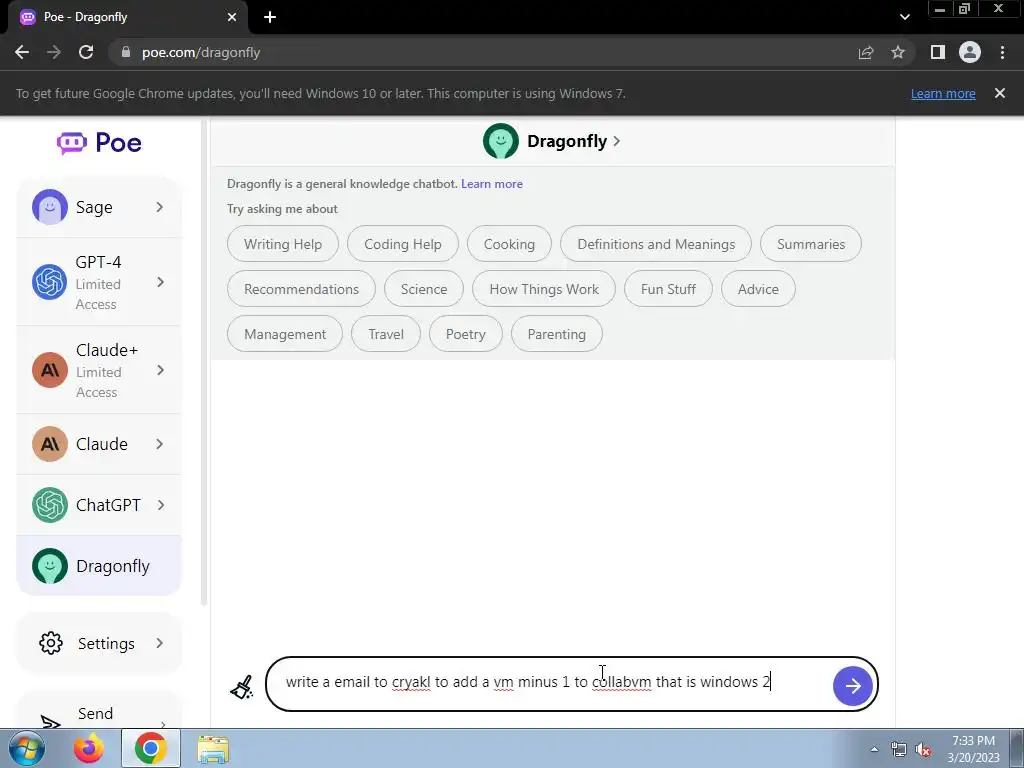Image resolution: width=1024 pixels, height=768 pixels.
Task: Click Dragonfly avatar in chat header
Action: pyautogui.click(x=500, y=141)
